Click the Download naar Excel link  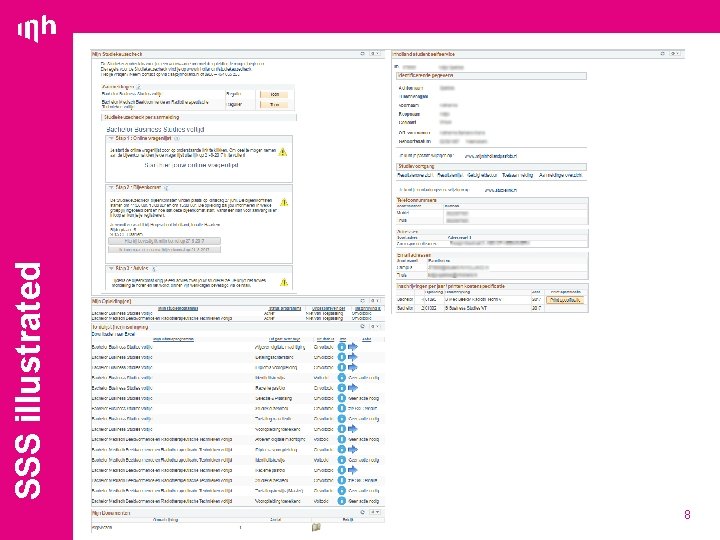pyautogui.click(x=113, y=334)
